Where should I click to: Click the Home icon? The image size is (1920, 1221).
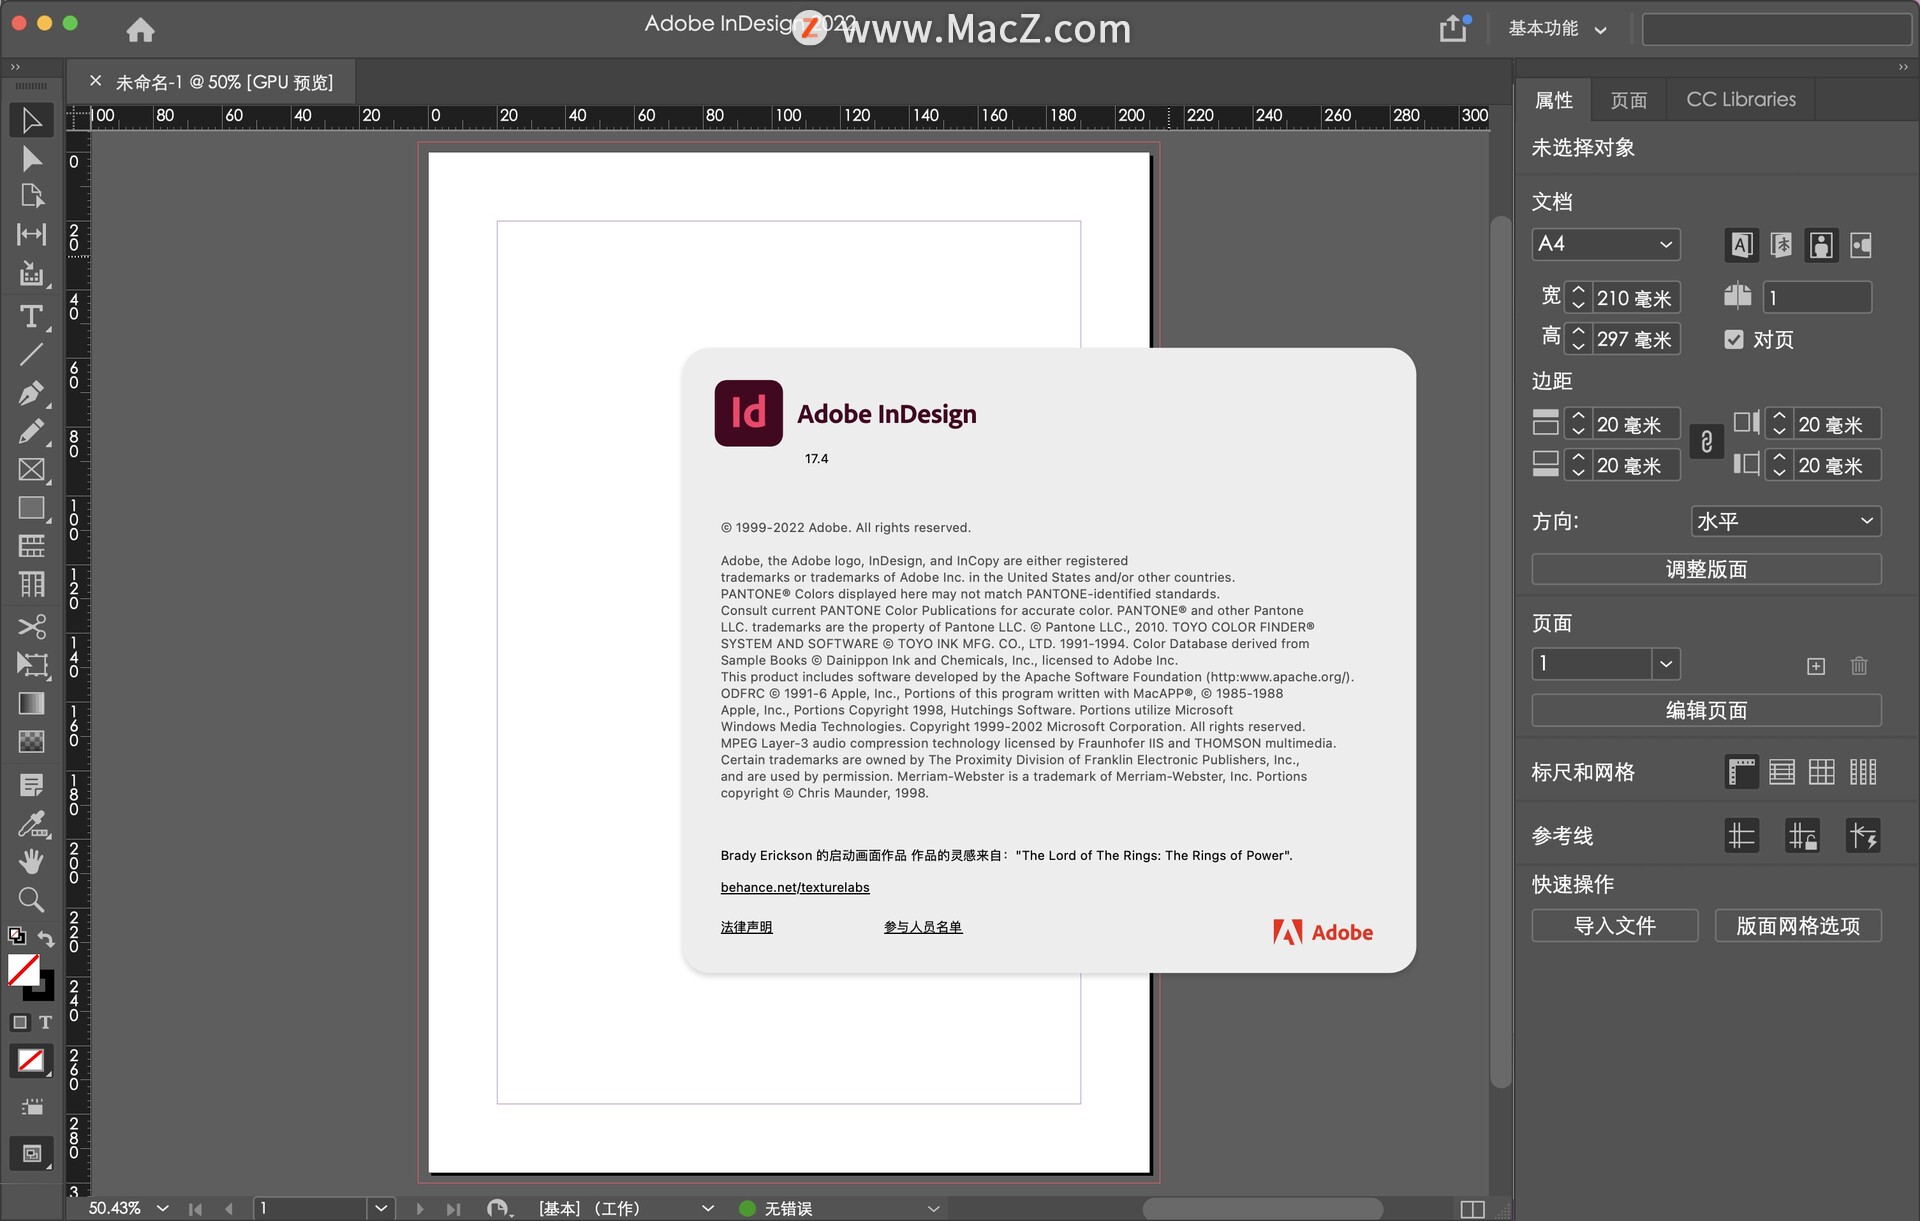(140, 30)
